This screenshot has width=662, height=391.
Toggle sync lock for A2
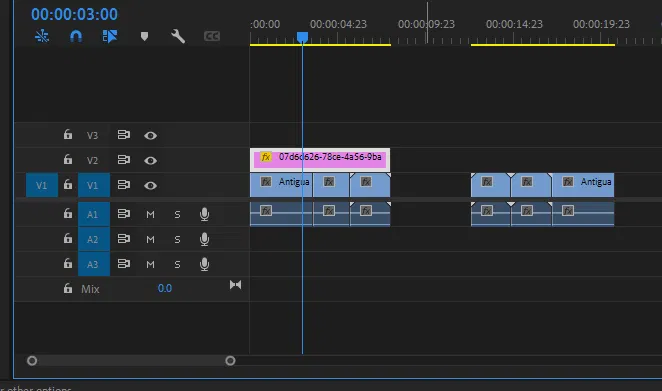[x=124, y=239]
